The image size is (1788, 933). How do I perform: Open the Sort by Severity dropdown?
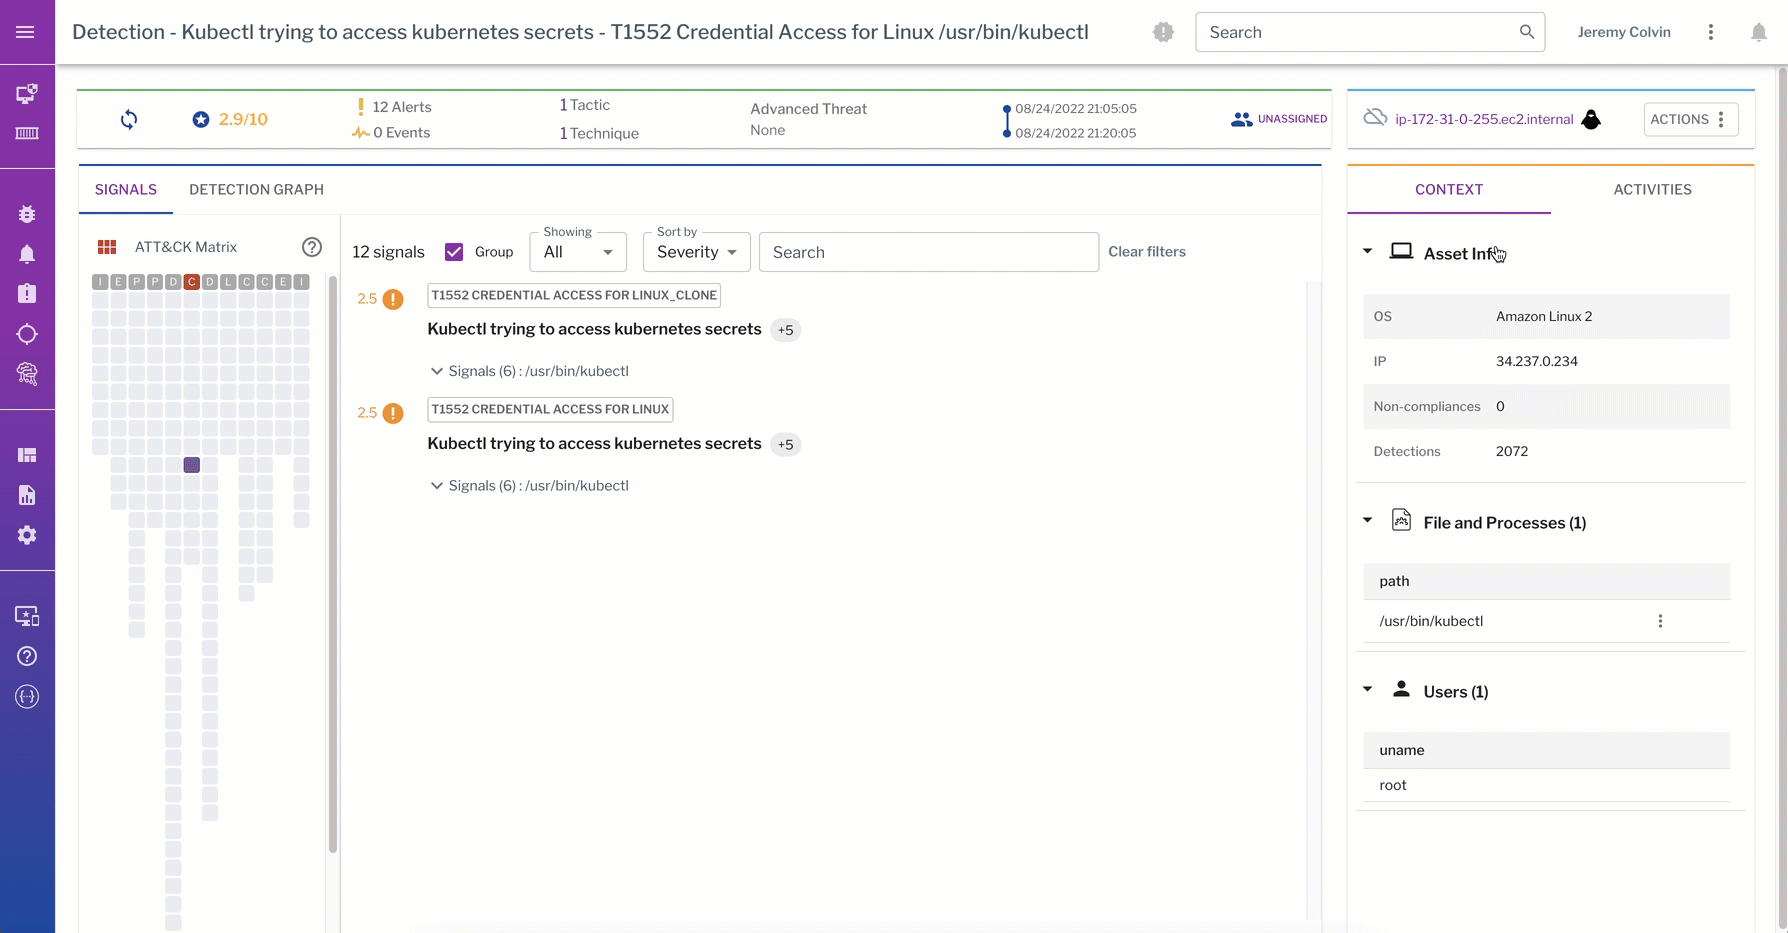pyautogui.click(x=695, y=251)
